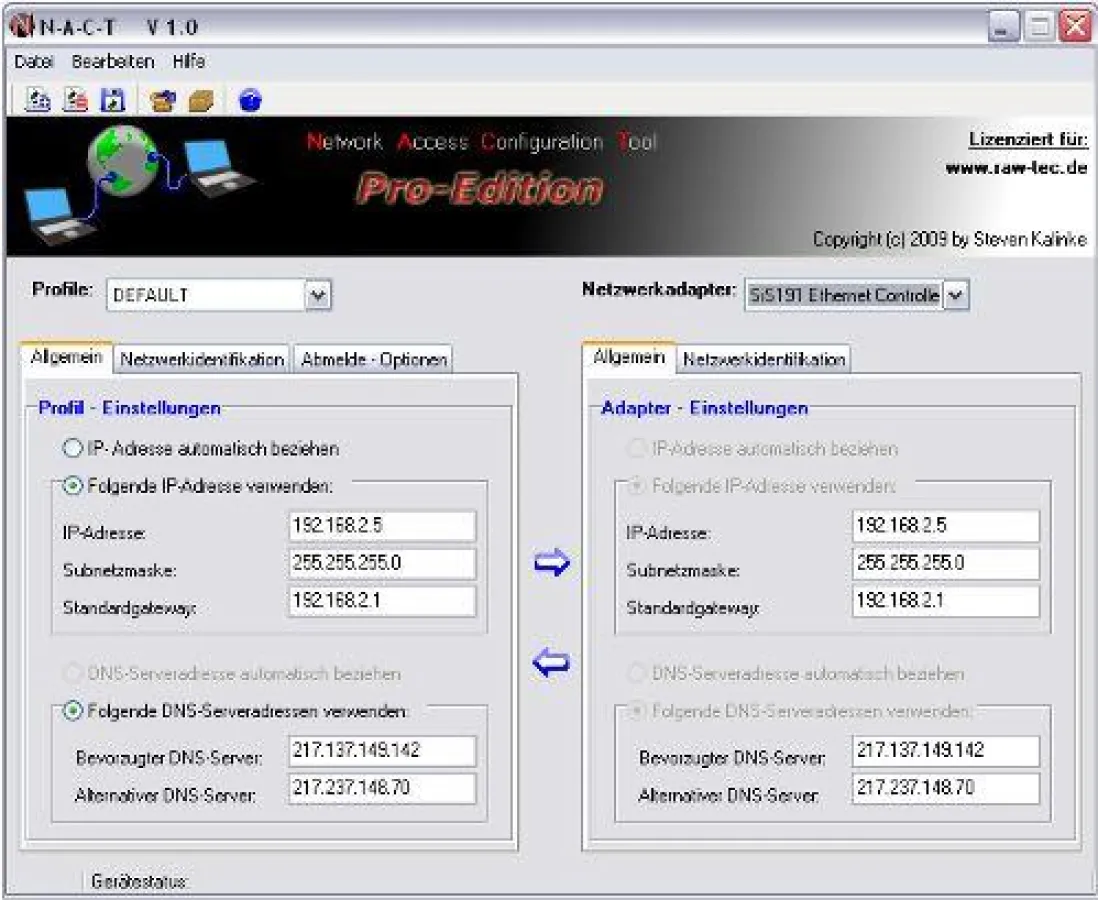Click the www.saw-tec.de link in banner

(x=1016, y=168)
